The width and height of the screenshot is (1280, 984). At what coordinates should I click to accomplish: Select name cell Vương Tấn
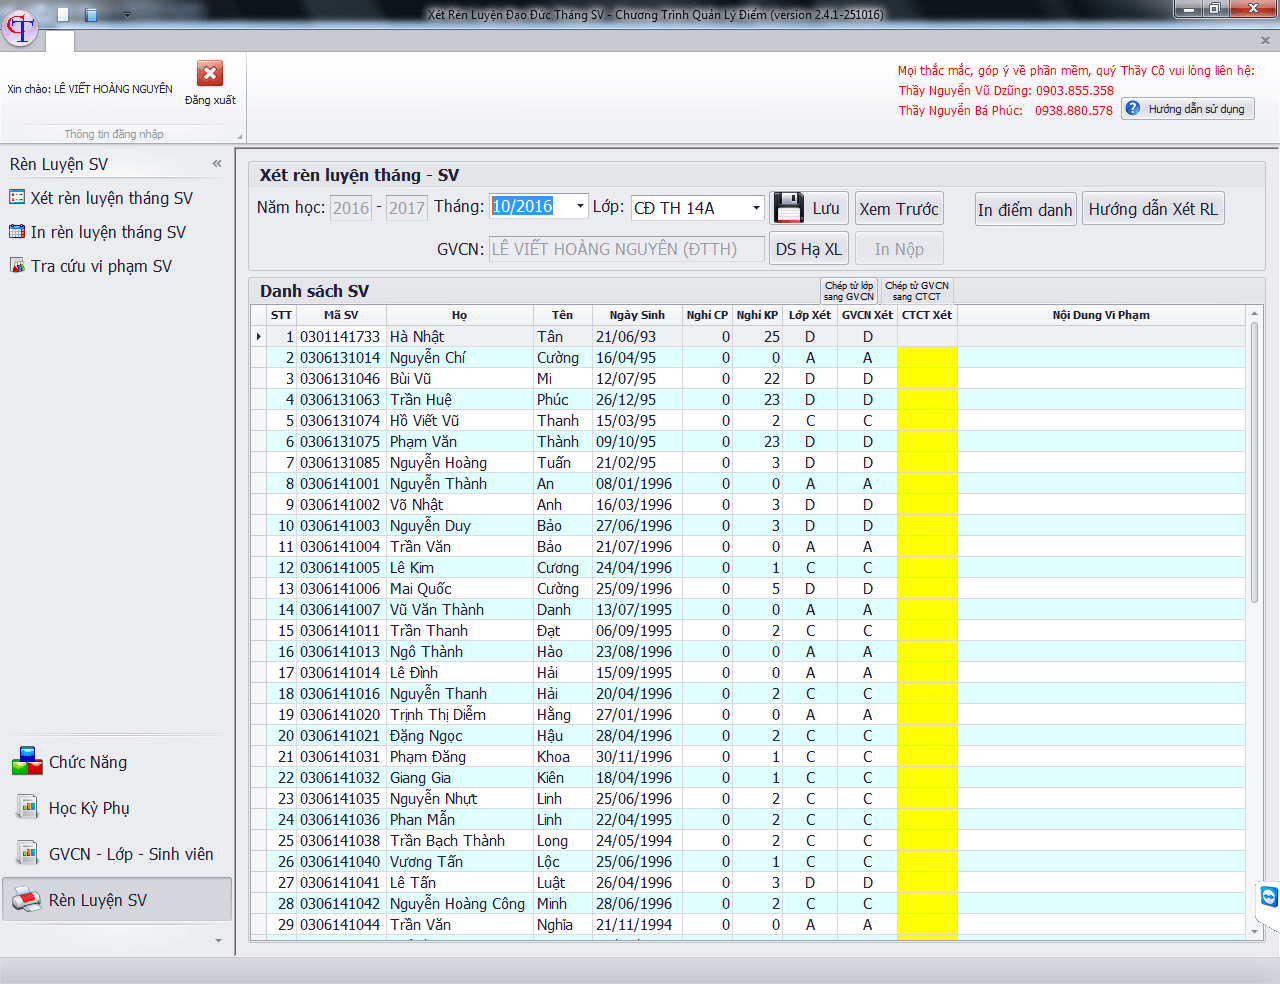click(x=460, y=862)
